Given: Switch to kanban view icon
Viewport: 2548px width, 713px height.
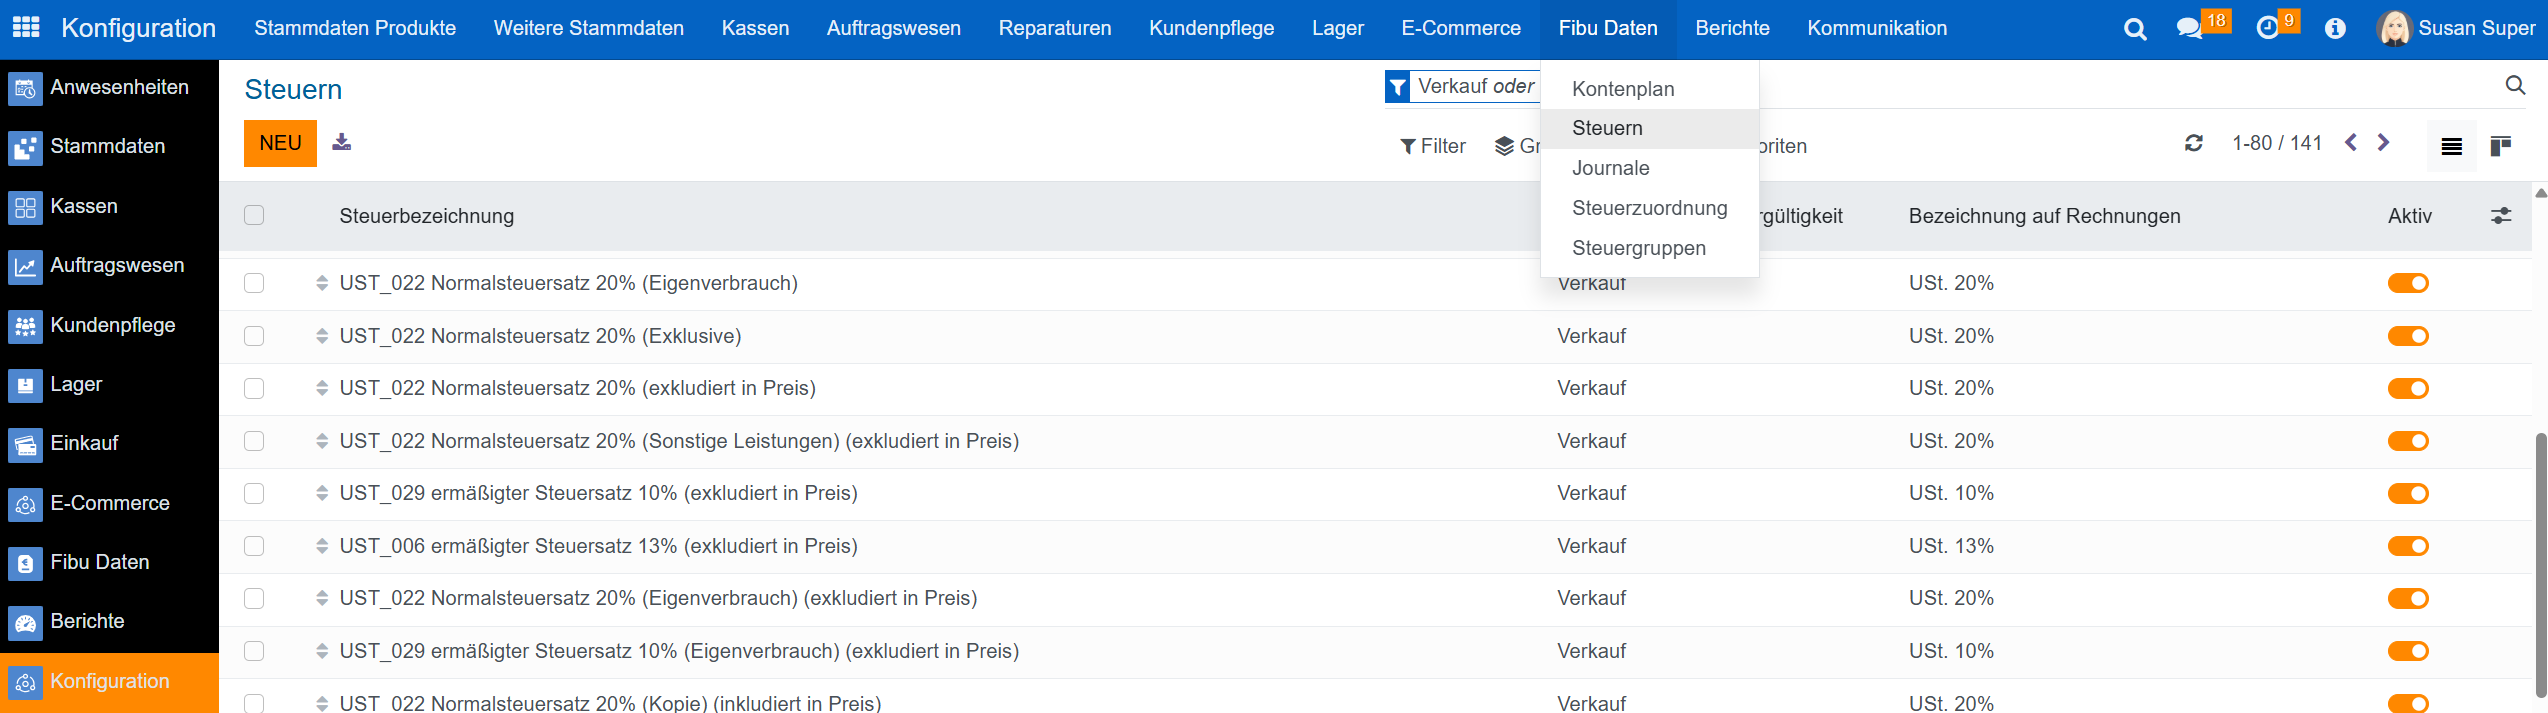Looking at the screenshot, I should (x=2501, y=146).
